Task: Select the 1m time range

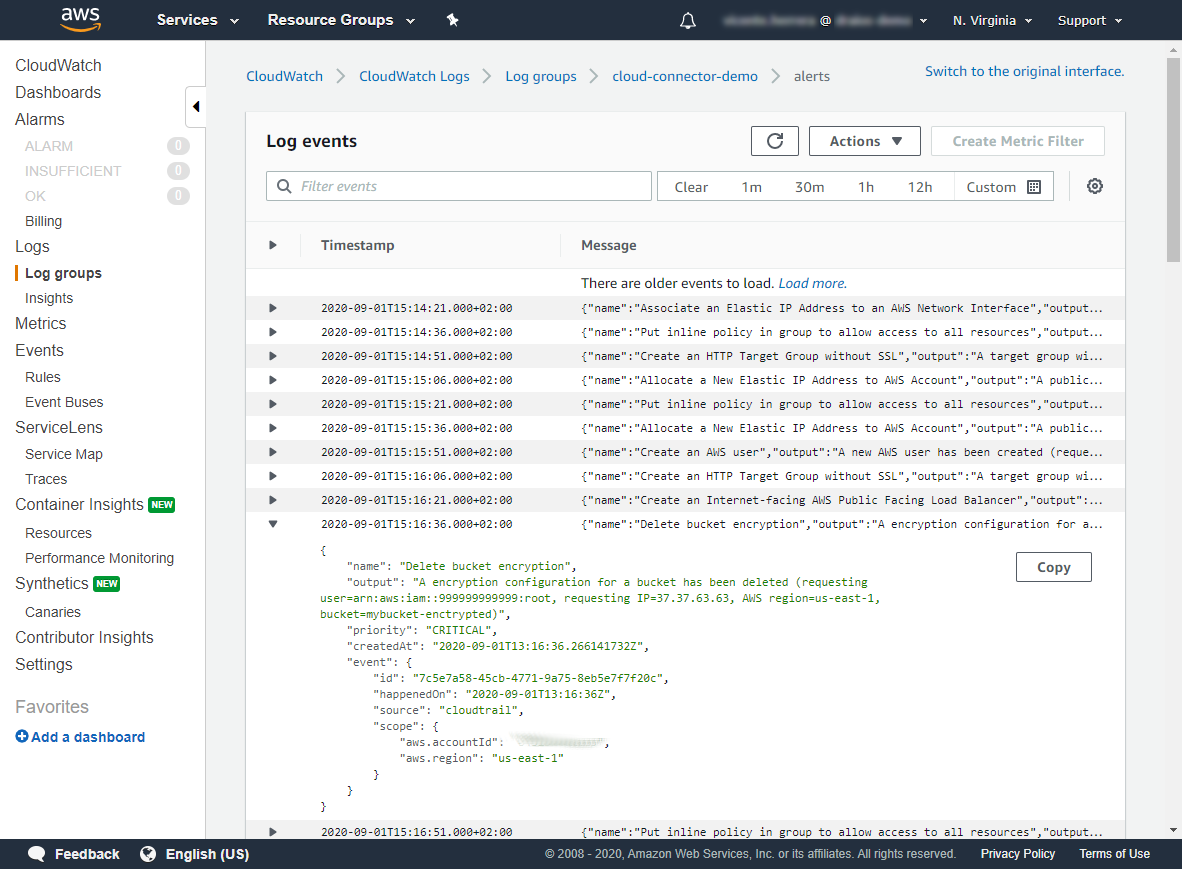Action: click(751, 187)
